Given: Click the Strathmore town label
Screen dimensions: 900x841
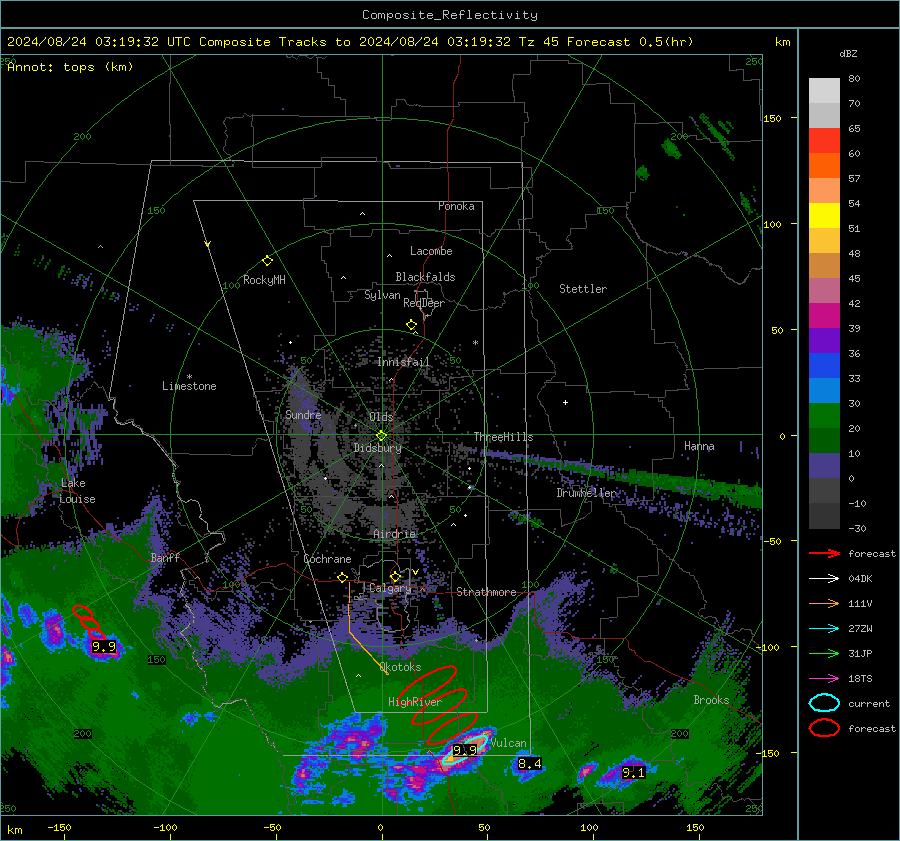Looking at the screenshot, I should pyautogui.click(x=486, y=592).
